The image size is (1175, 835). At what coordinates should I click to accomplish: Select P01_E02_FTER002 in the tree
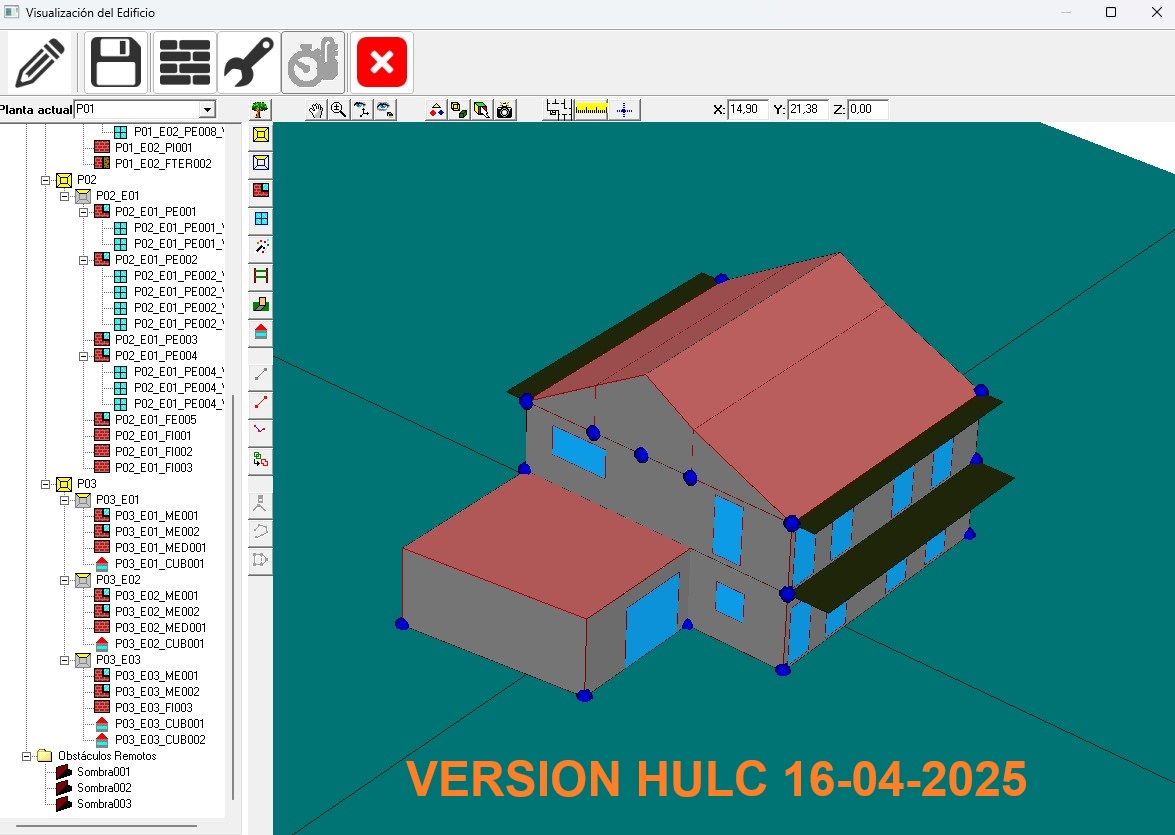163,163
